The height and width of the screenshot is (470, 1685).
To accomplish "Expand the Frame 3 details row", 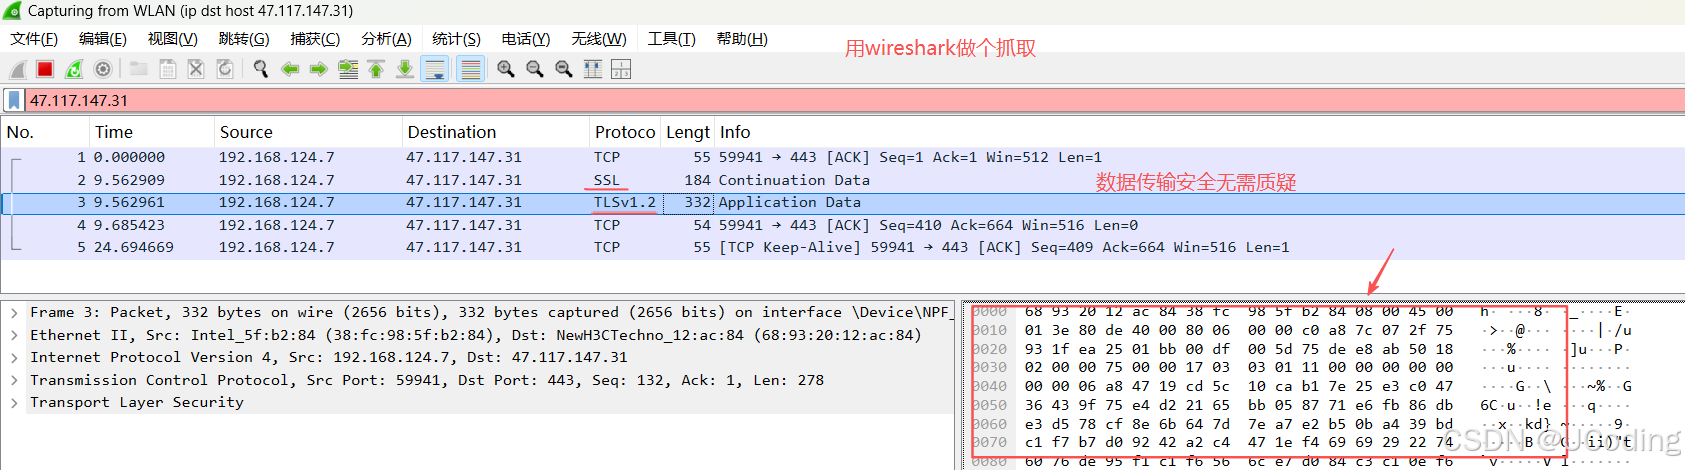I will [x=14, y=313].
